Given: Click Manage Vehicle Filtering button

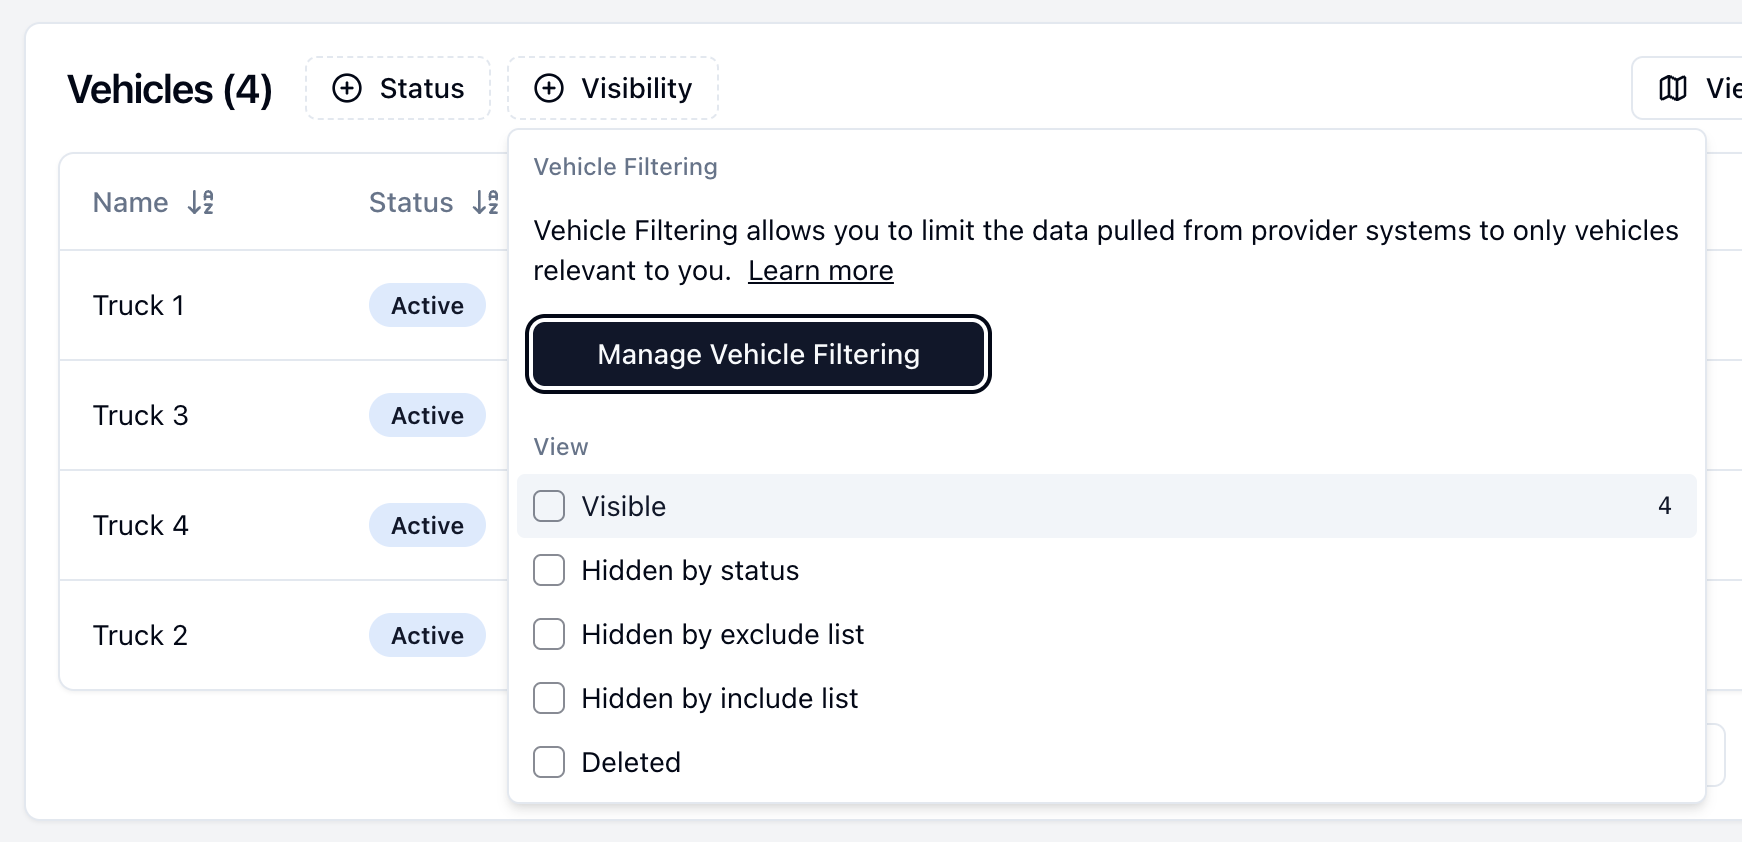Looking at the screenshot, I should 758,354.
